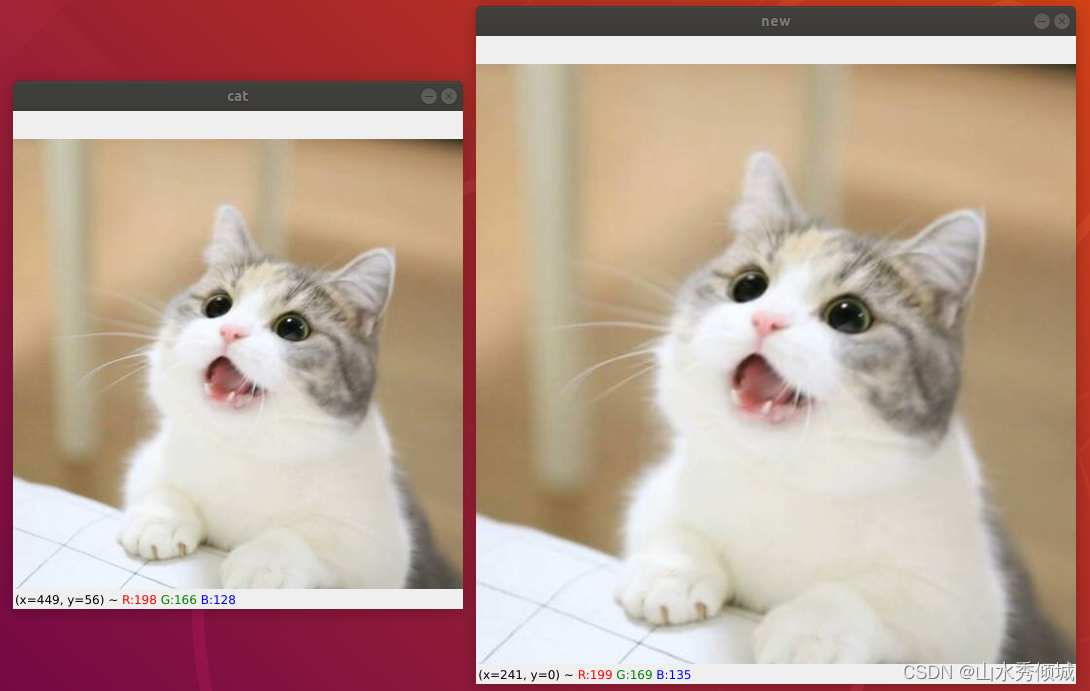Image resolution: width=1090 pixels, height=691 pixels.
Task: Click the cat image in cat window
Action: 238,364
